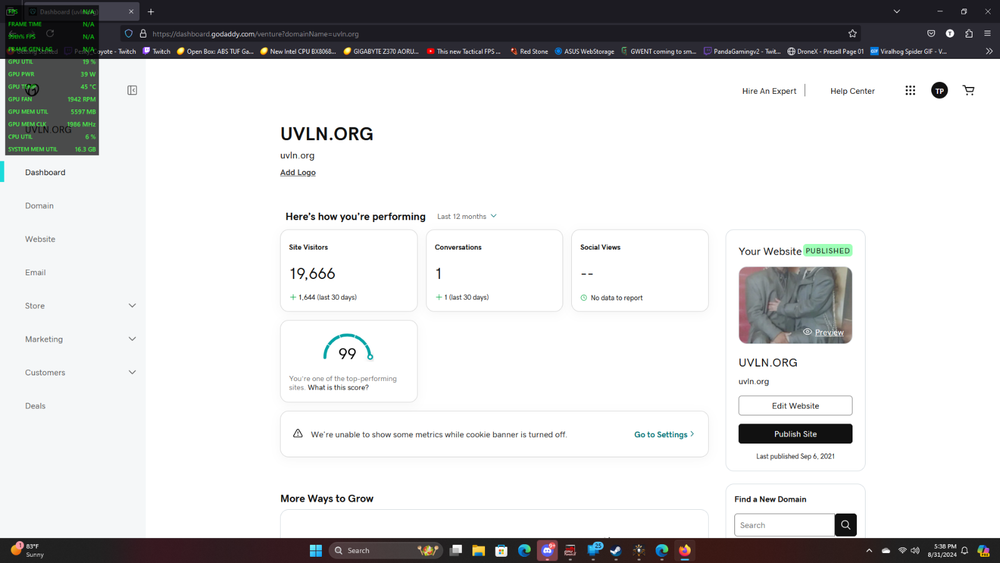Screen dimensions: 1000x563
Task: Open the Red Stone bookmark
Action: tap(529, 52)
